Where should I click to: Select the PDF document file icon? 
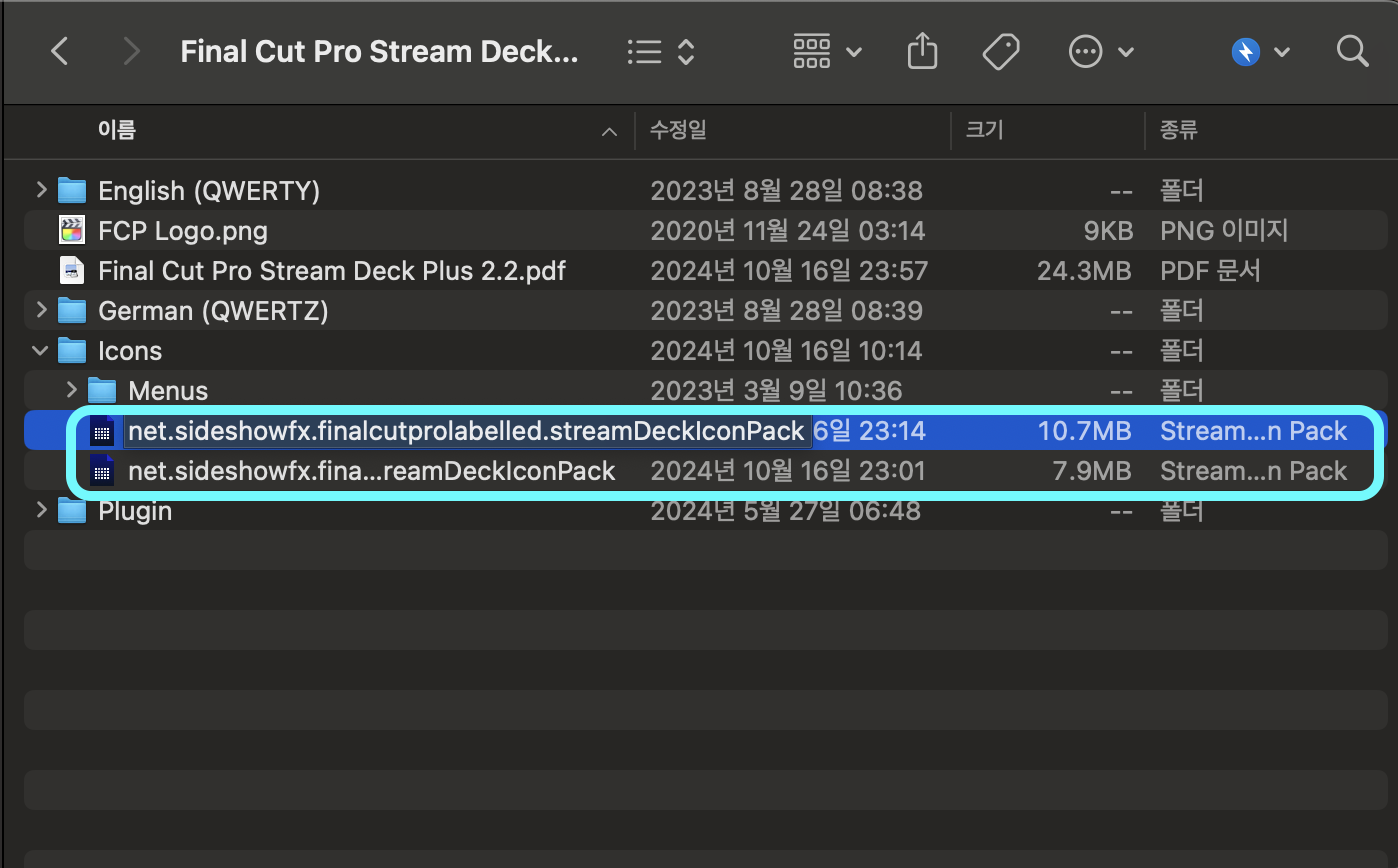point(72,270)
